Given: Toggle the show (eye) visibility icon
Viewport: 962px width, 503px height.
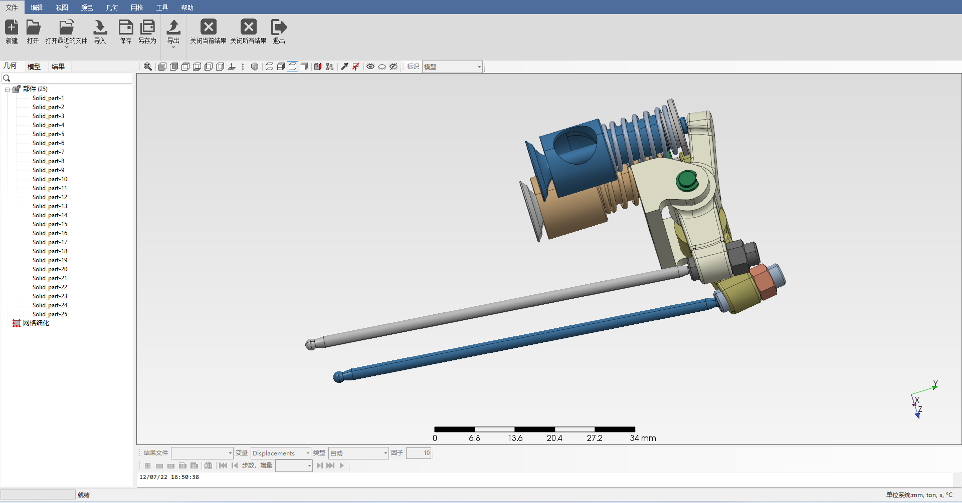Looking at the screenshot, I should [370, 66].
